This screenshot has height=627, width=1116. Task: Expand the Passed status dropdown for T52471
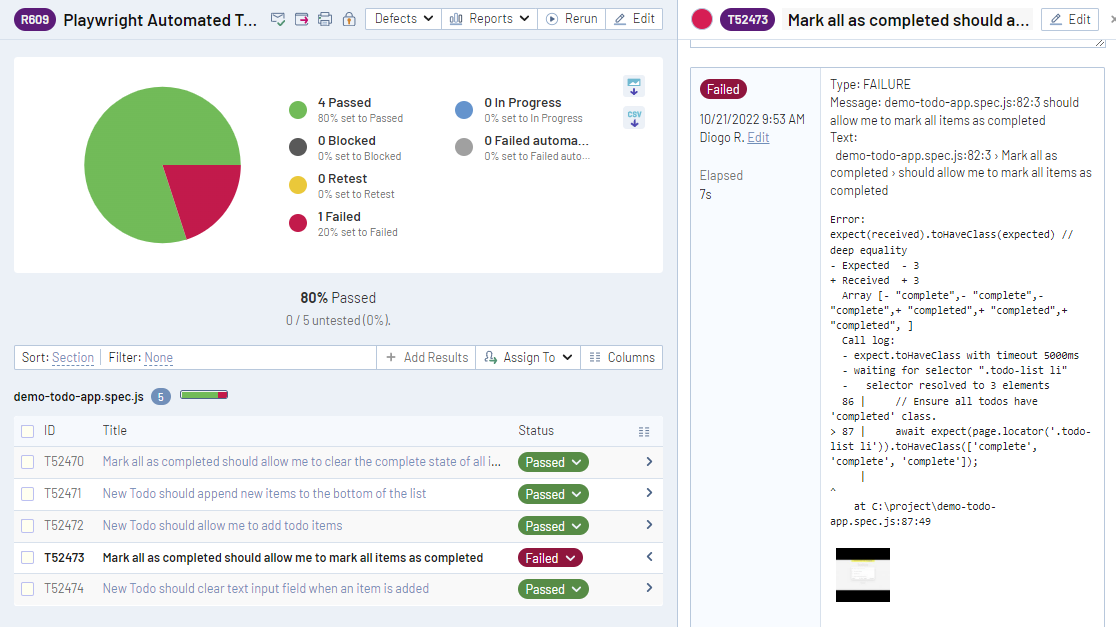pyautogui.click(x=553, y=494)
